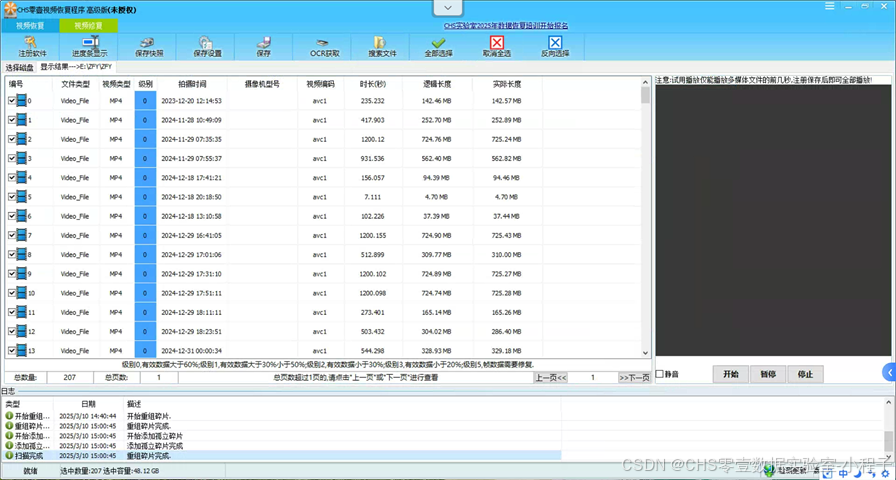Screen dimensions: 896x480
Task: Uncheck the checkbox for video row 5
Action: [12, 197]
